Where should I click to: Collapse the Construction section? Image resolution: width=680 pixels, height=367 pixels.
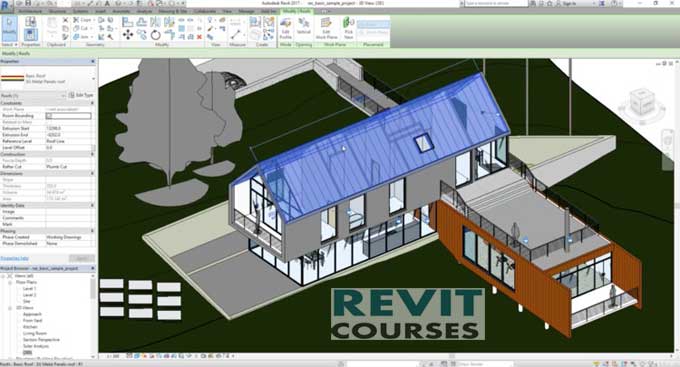pos(92,154)
